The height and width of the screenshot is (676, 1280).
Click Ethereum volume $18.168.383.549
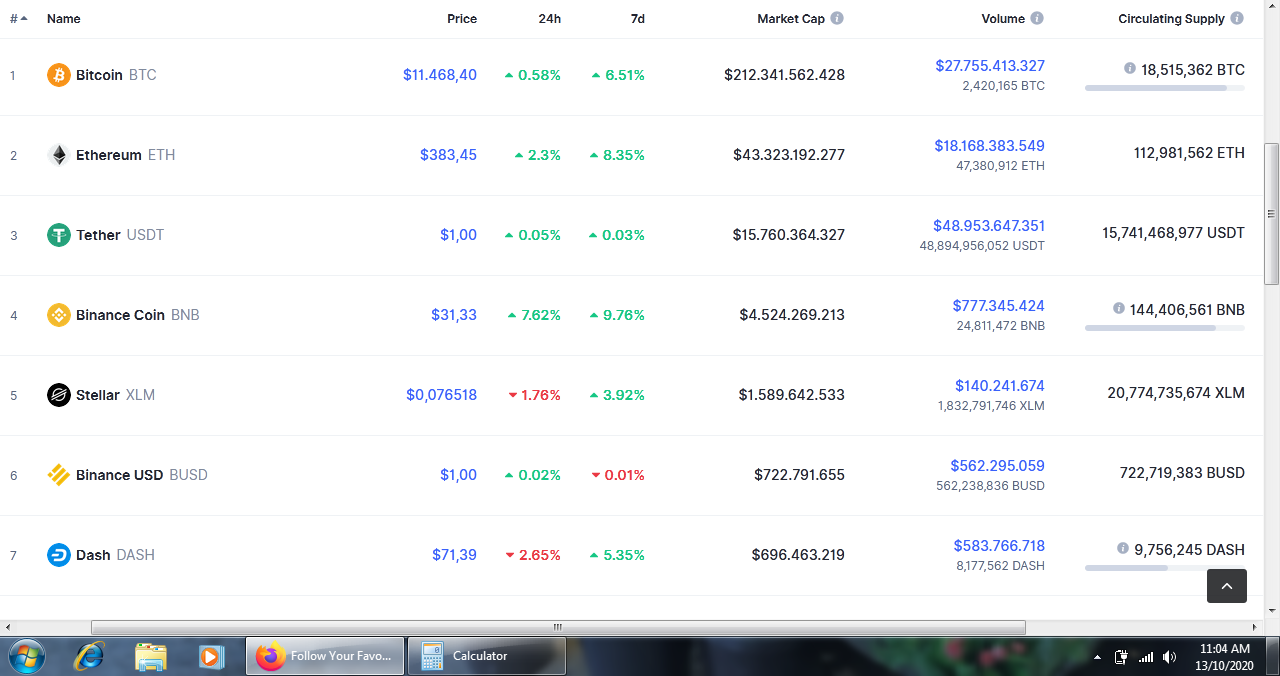coord(990,146)
